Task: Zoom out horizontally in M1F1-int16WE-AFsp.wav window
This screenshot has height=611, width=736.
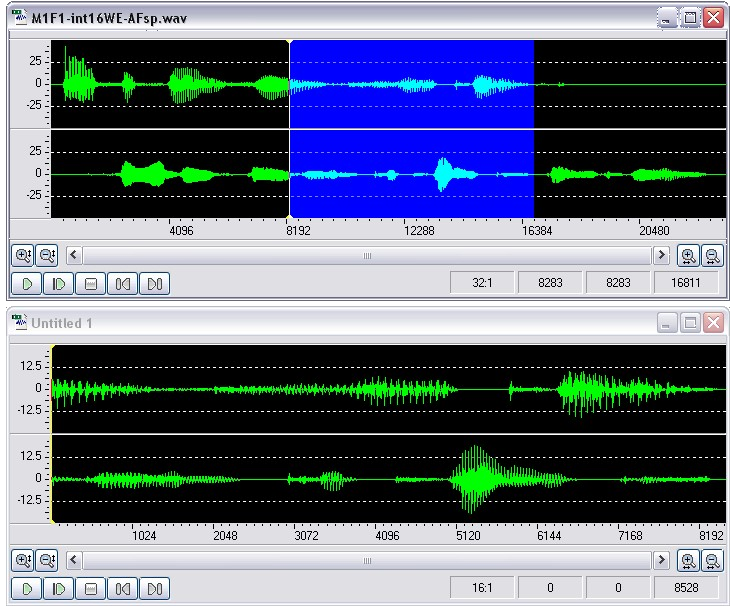Action: (x=713, y=256)
